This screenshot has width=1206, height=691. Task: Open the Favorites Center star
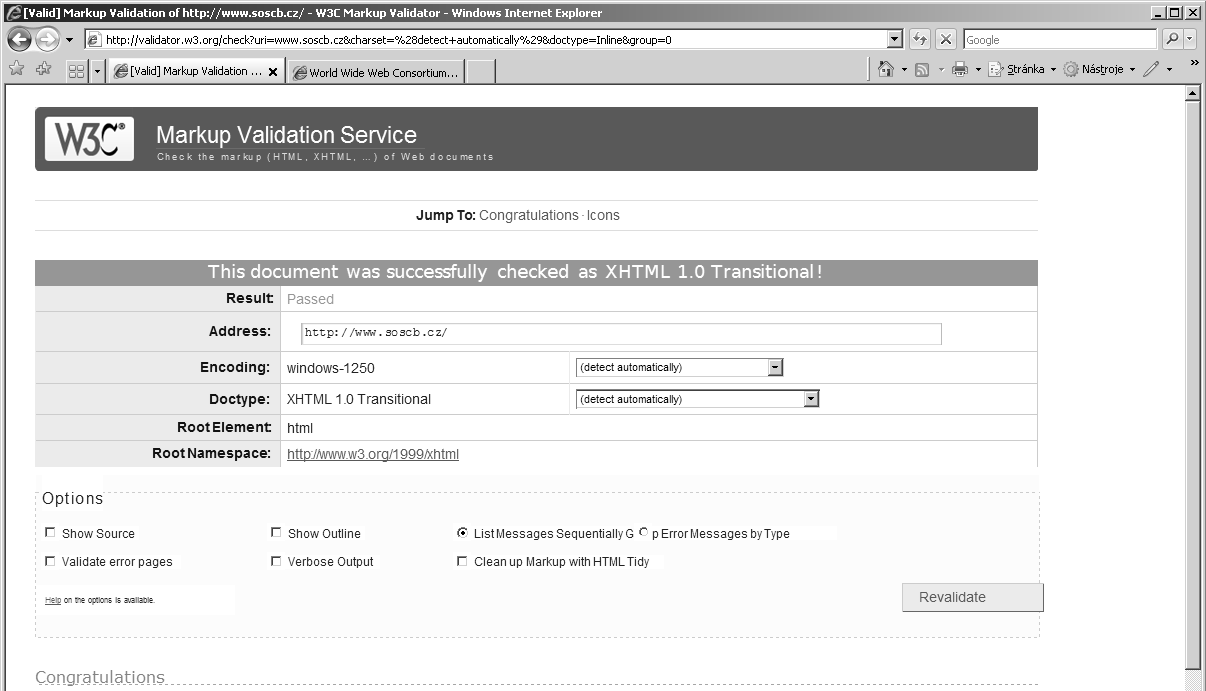(16, 70)
